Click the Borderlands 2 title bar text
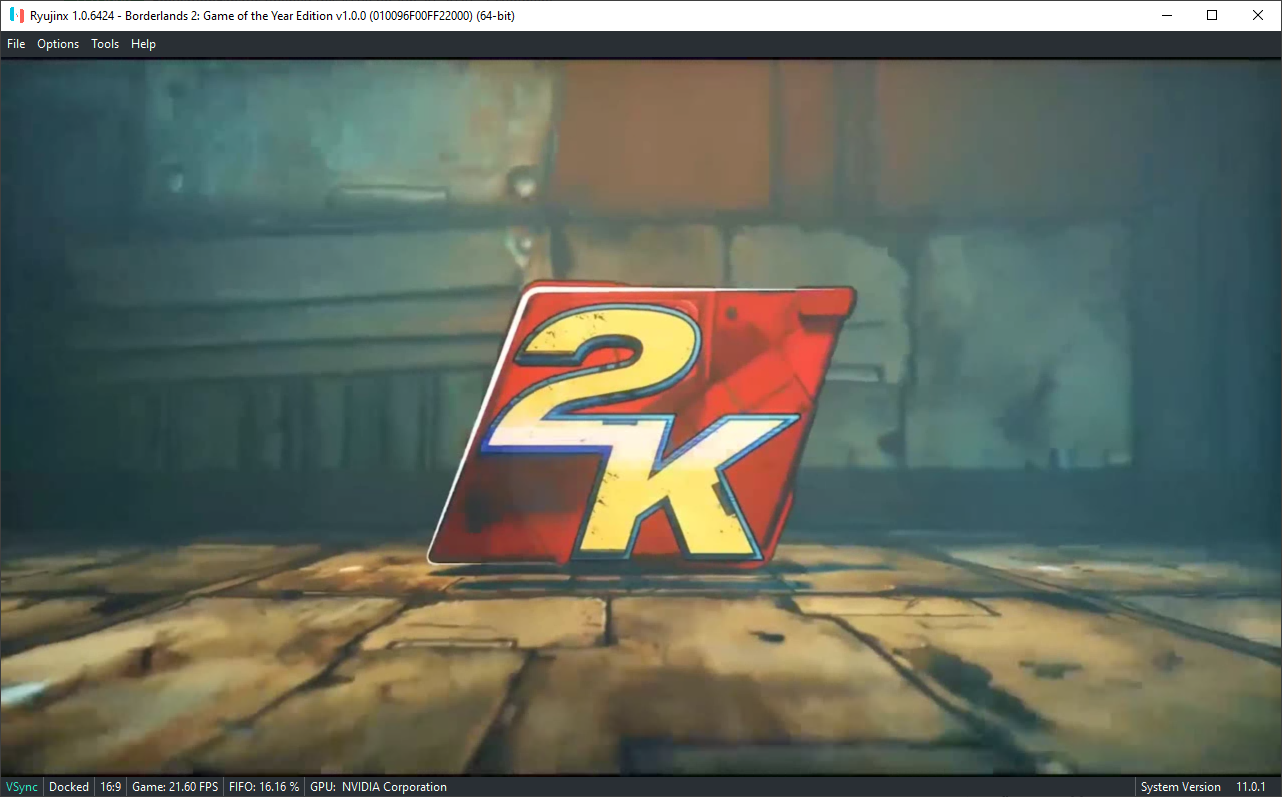Viewport: 1282px width, 797px height. coord(270,15)
